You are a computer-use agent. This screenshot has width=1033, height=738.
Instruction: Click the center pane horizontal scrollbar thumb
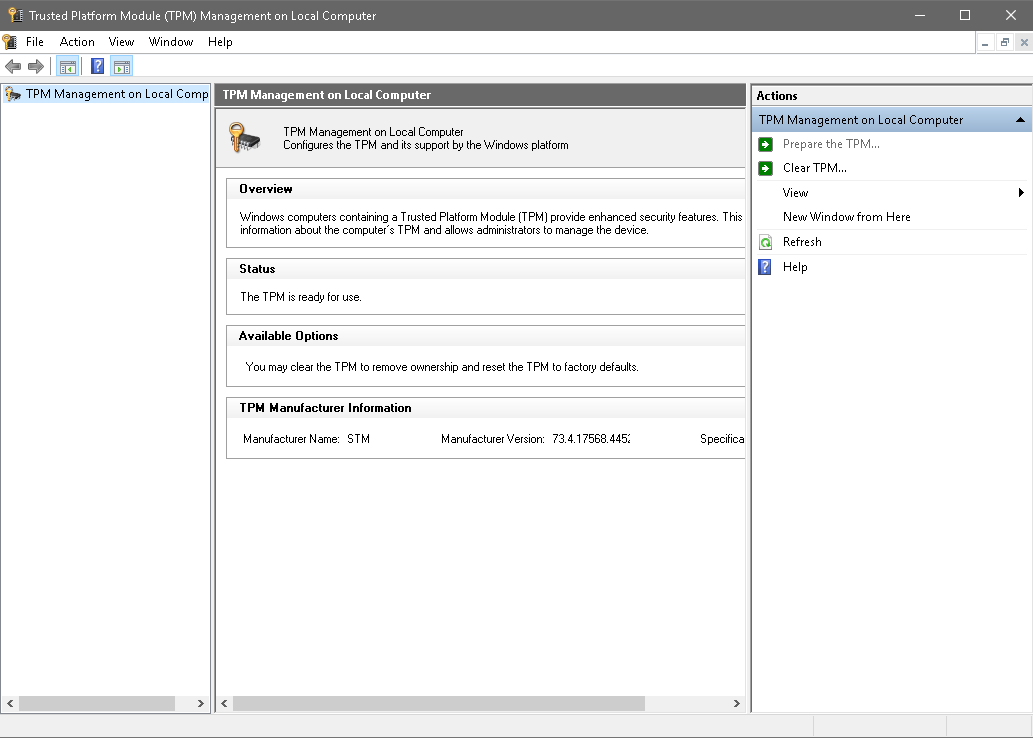[439, 704]
